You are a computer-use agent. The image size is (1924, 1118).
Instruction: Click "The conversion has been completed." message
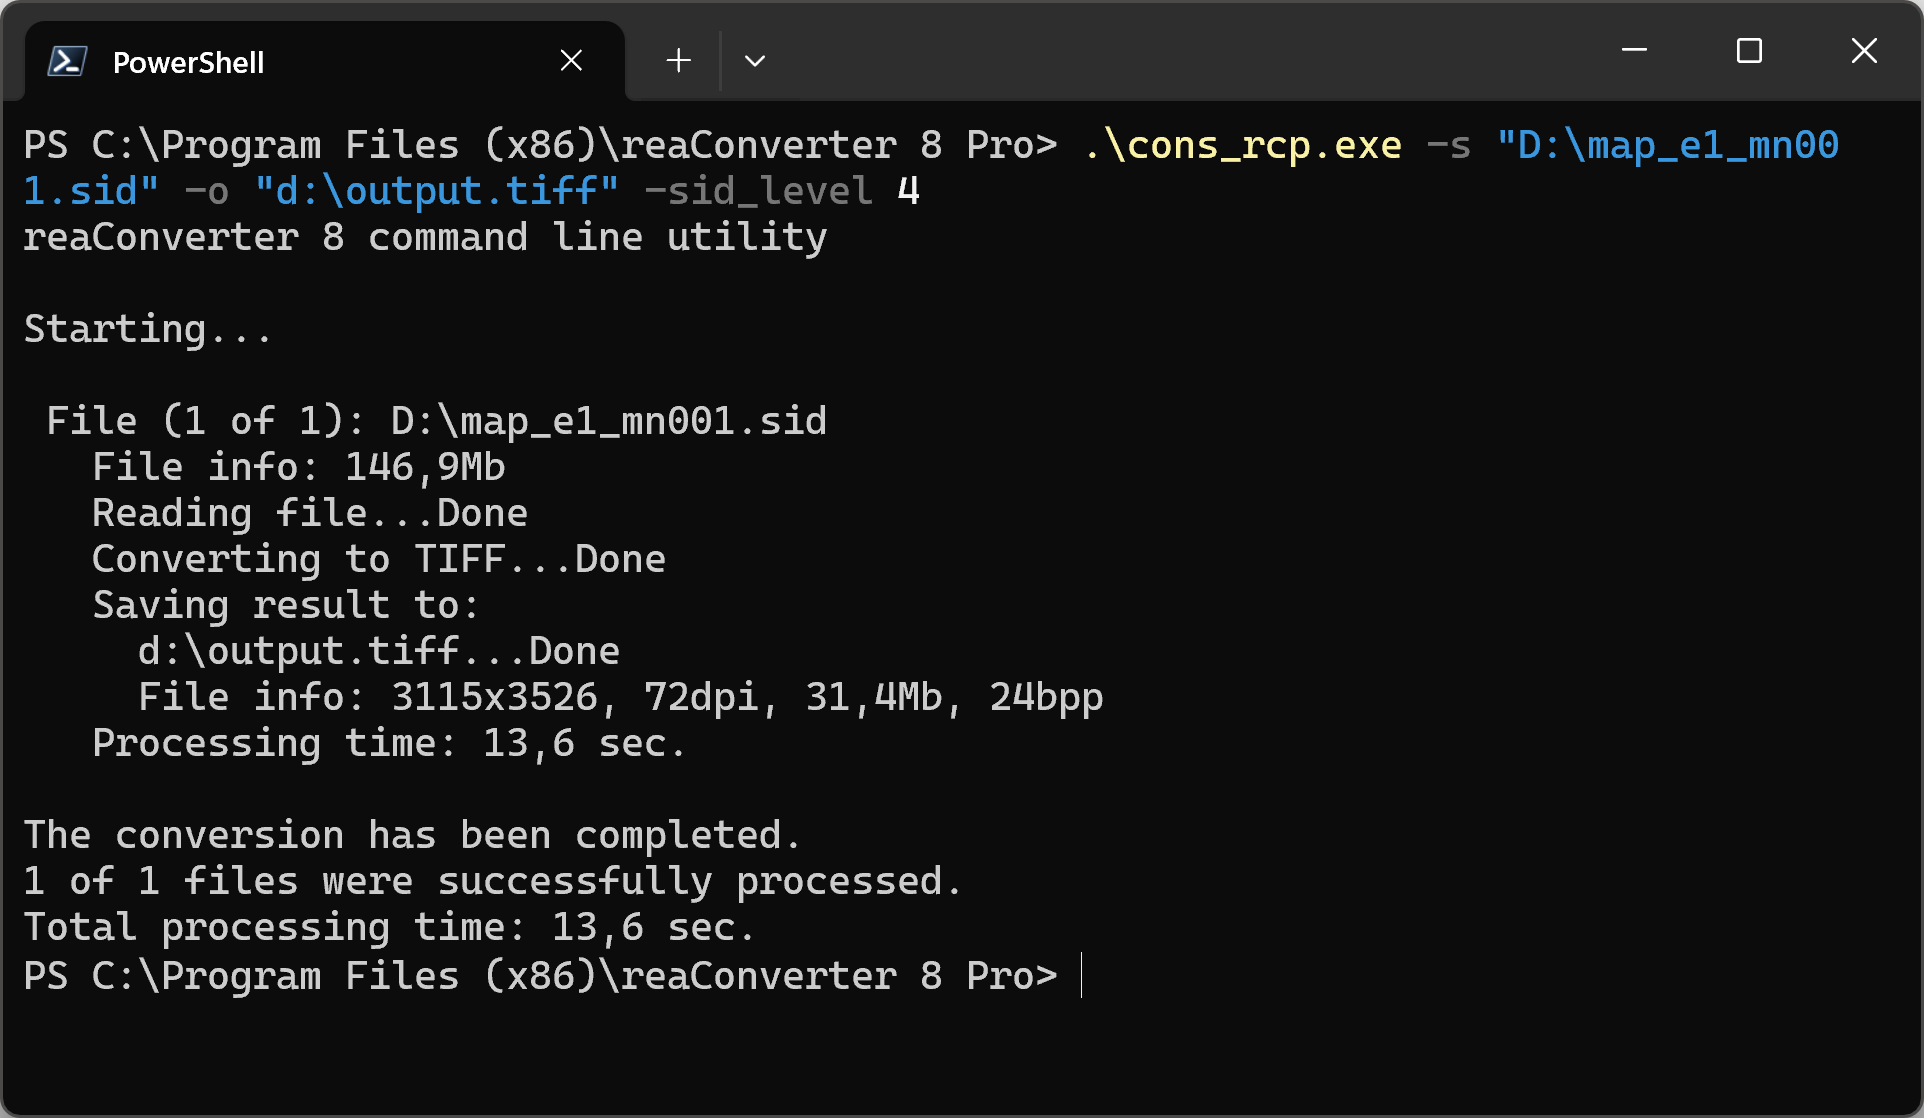point(412,836)
